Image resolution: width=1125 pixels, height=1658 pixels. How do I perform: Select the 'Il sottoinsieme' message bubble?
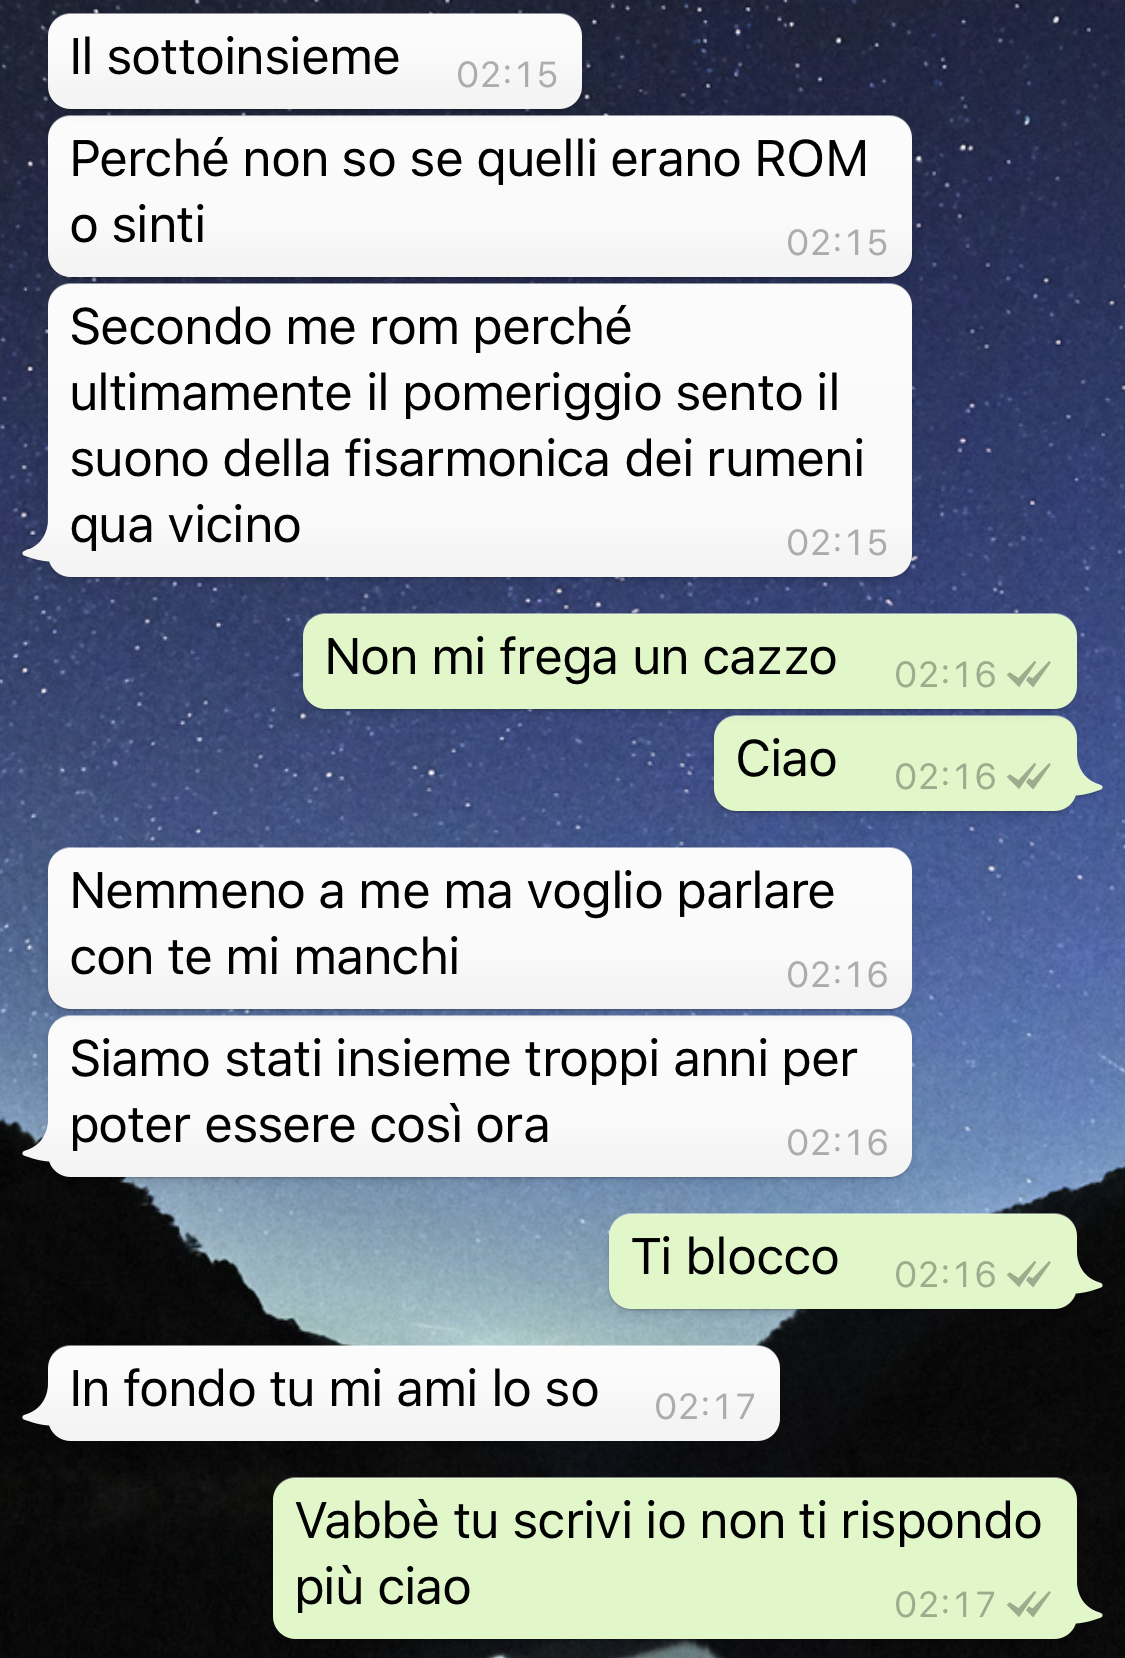click(x=315, y=61)
